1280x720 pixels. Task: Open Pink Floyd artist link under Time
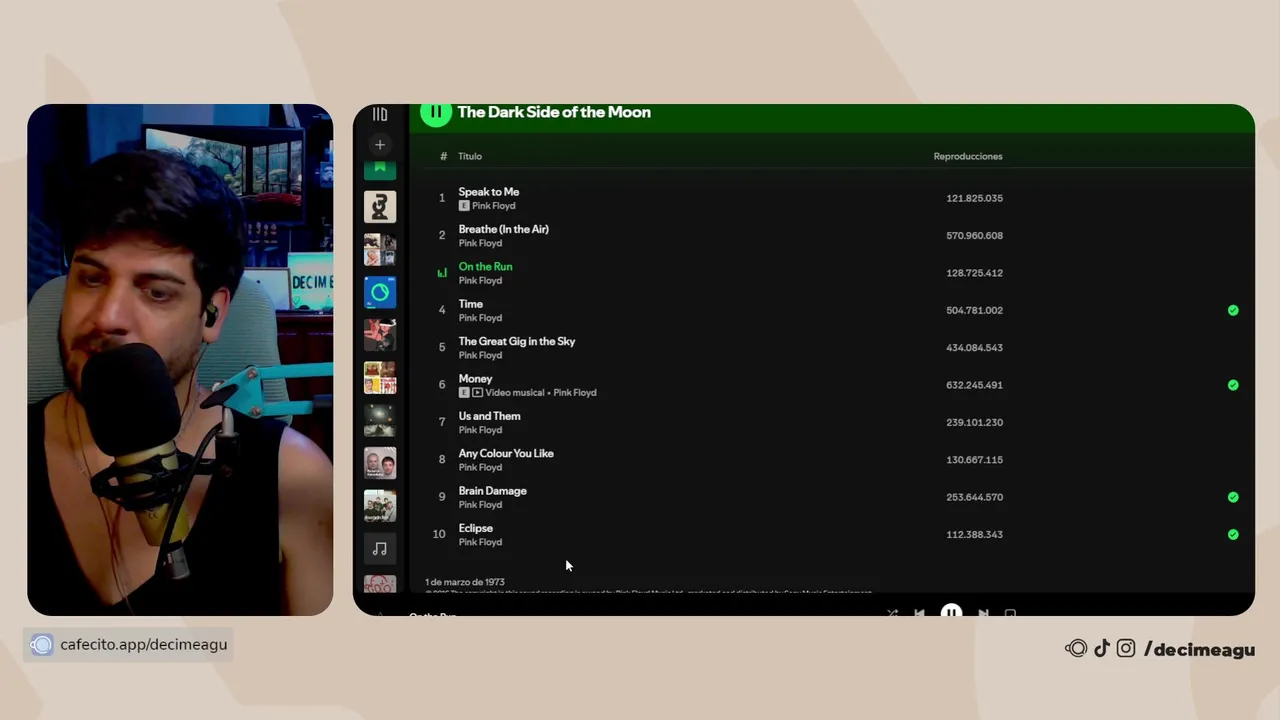click(x=480, y=318)
